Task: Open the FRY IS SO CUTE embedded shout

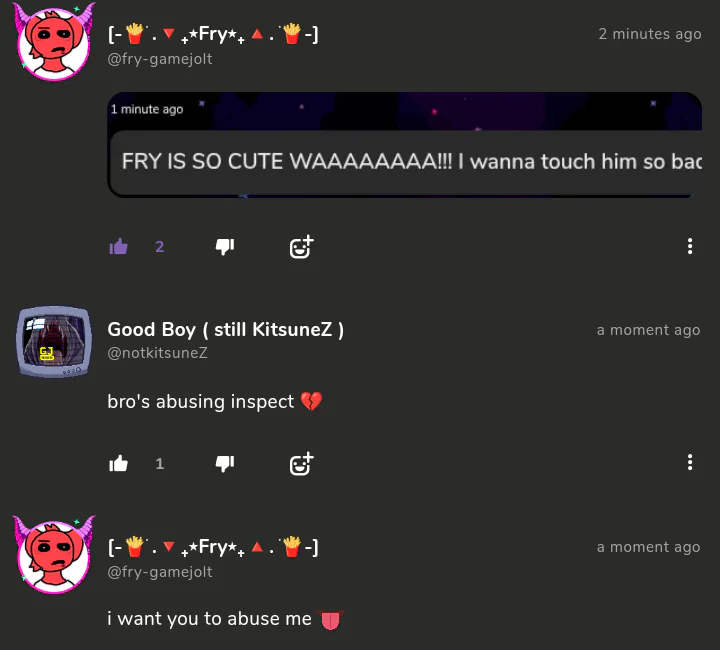Action: point(405,145)
